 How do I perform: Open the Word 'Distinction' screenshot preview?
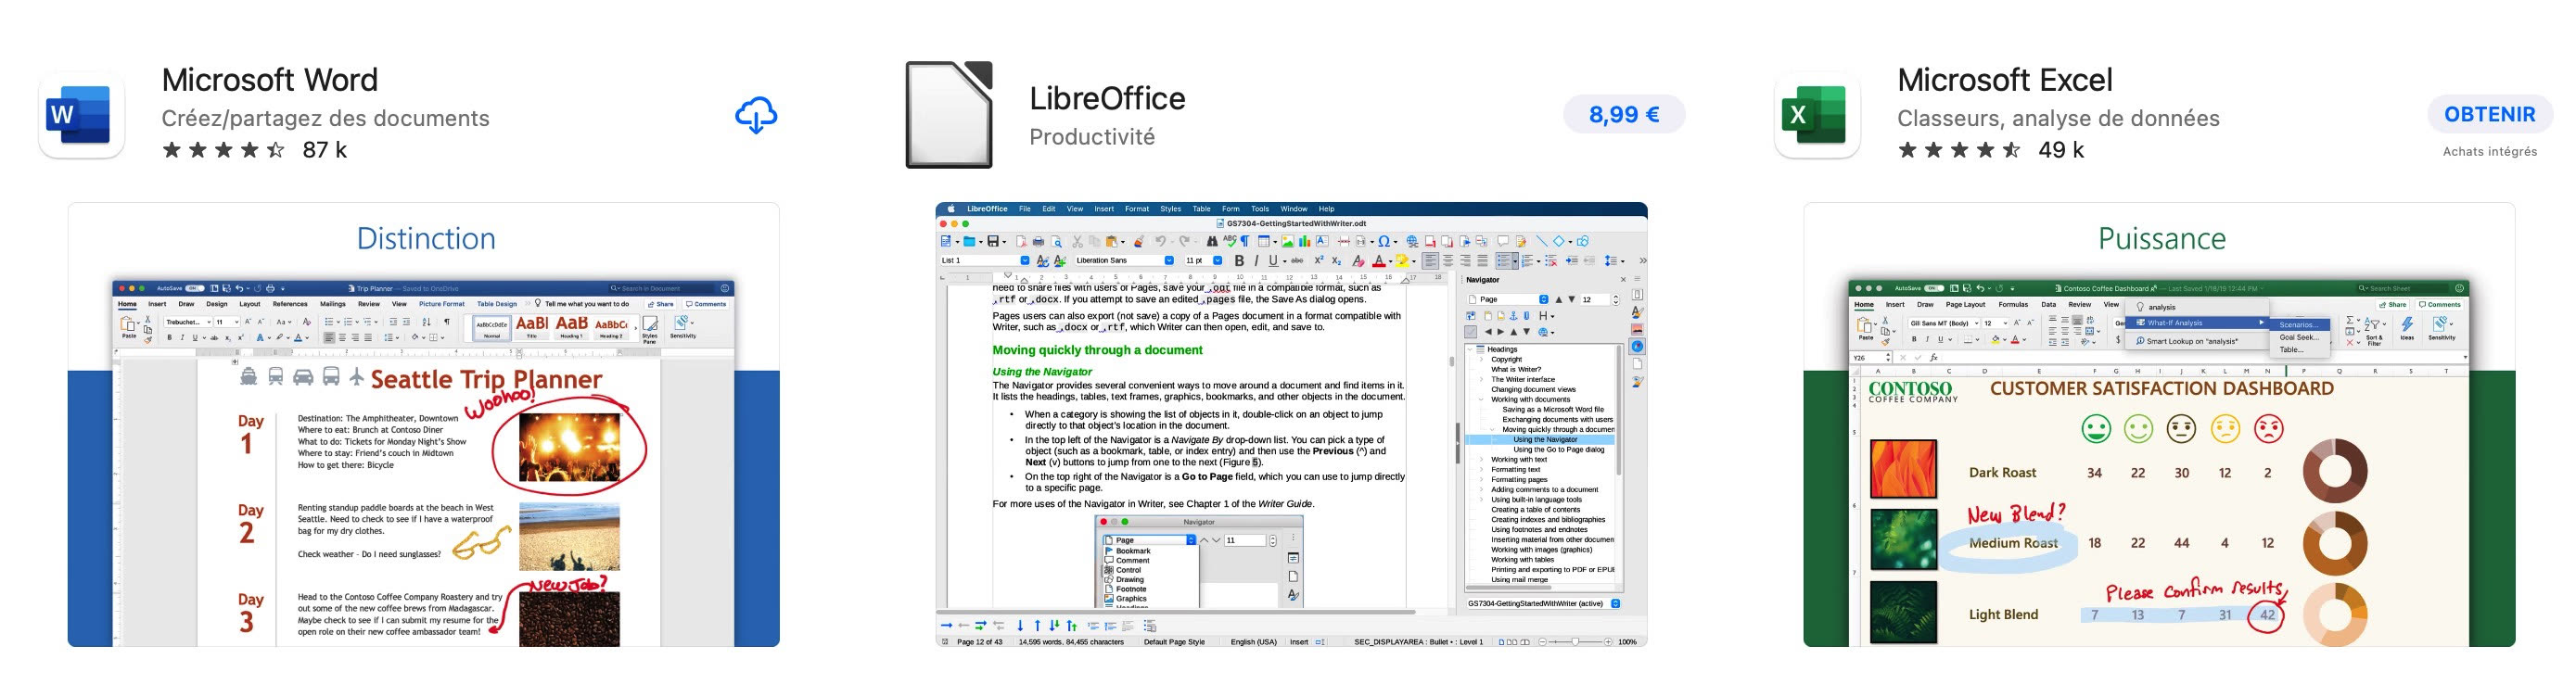pyautogui.click(x=424, y=425)
